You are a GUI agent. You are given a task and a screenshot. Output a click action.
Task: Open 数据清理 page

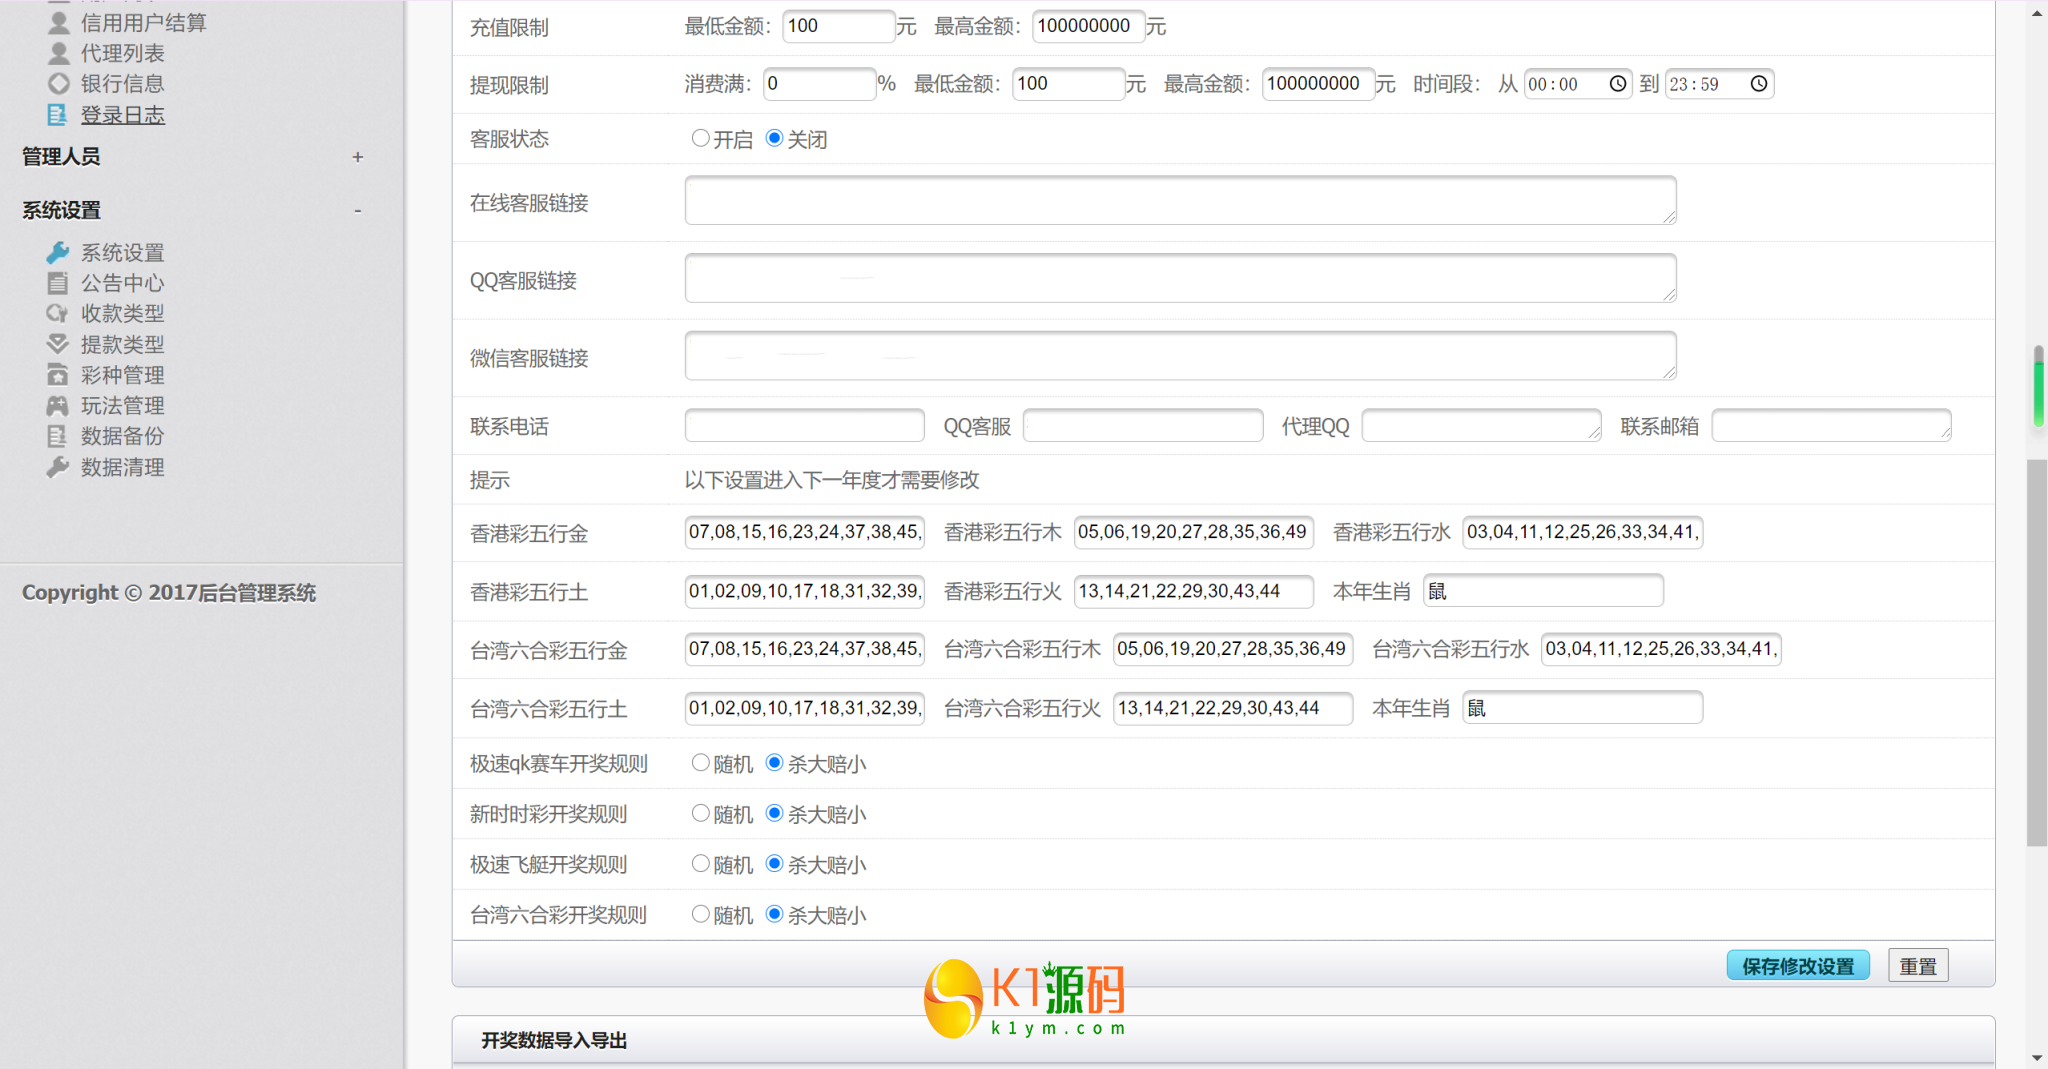[122, 467]
